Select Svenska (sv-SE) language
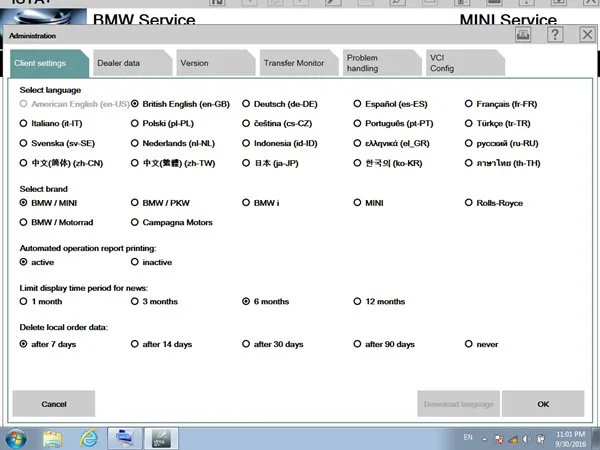This screenshot has height=450, width=600. pos(57,143)
